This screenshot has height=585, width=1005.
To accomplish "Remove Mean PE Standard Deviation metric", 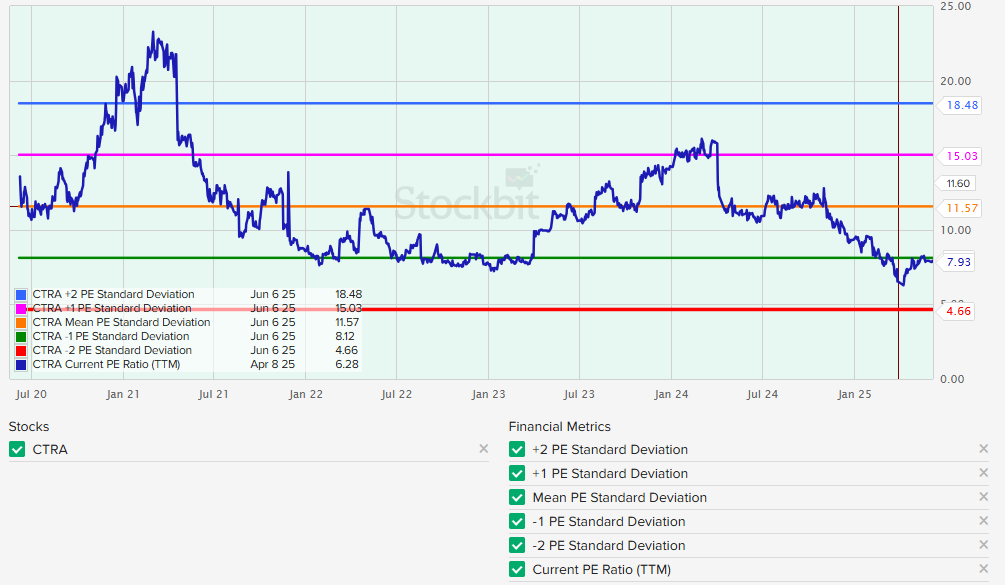I will pos(983,497).
